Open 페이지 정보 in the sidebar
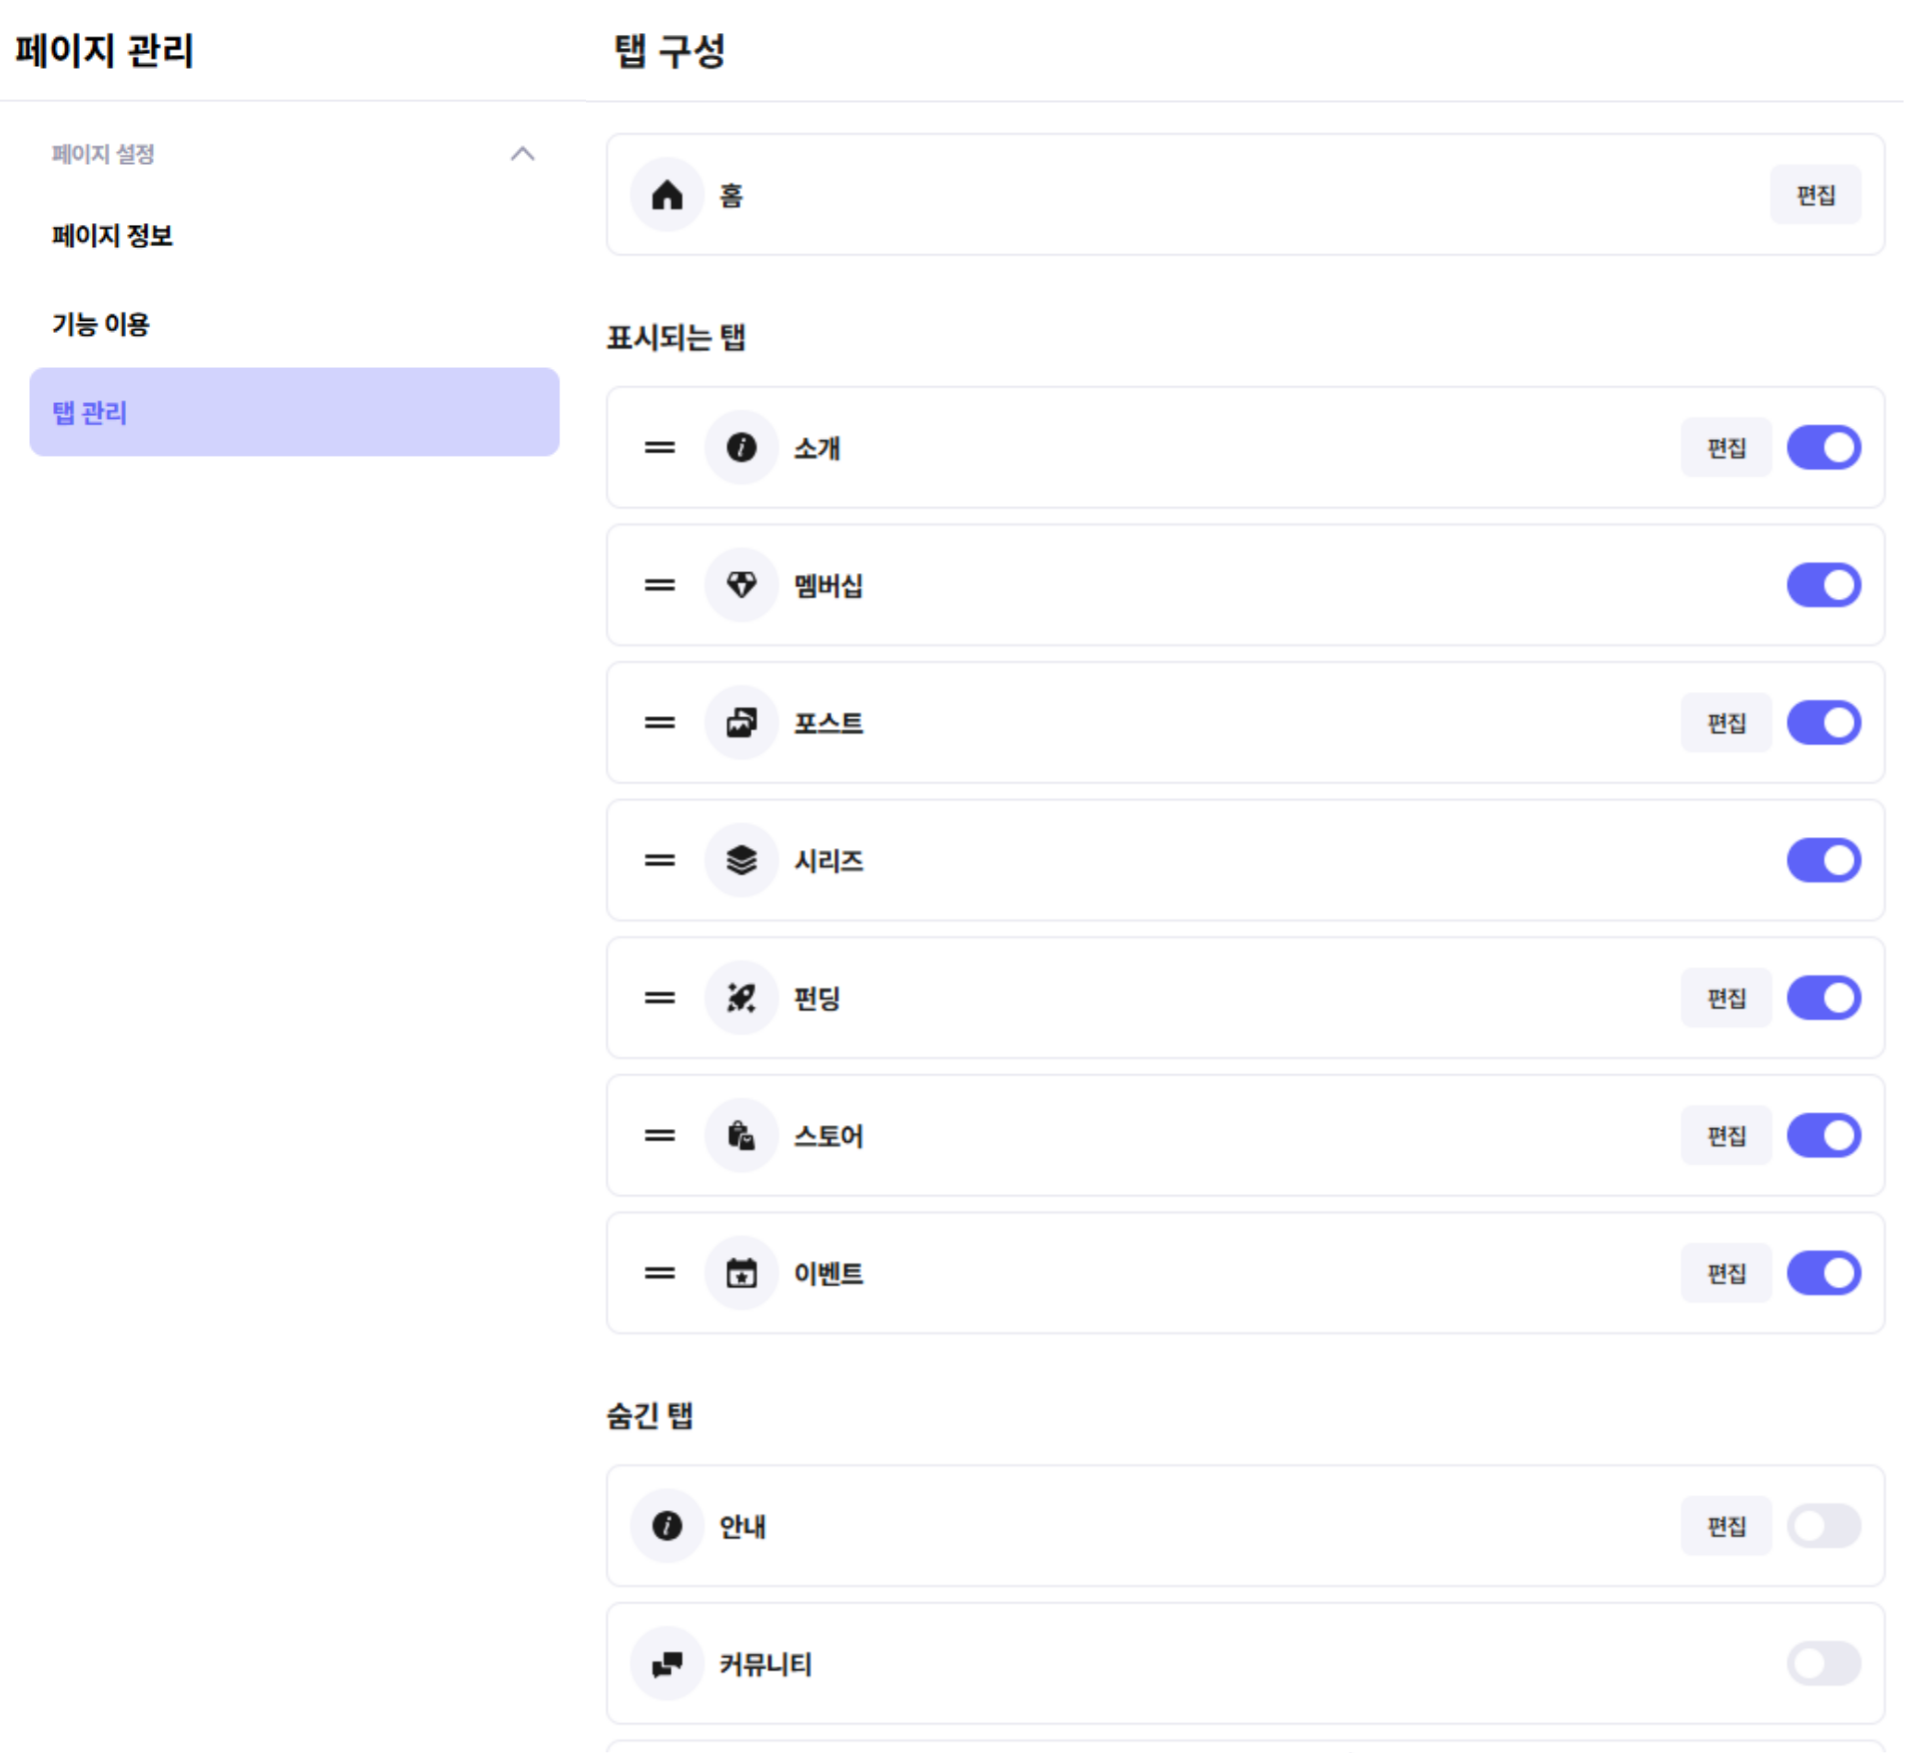This screenshot has height=1758, width=1918. [x=113, y=236]
